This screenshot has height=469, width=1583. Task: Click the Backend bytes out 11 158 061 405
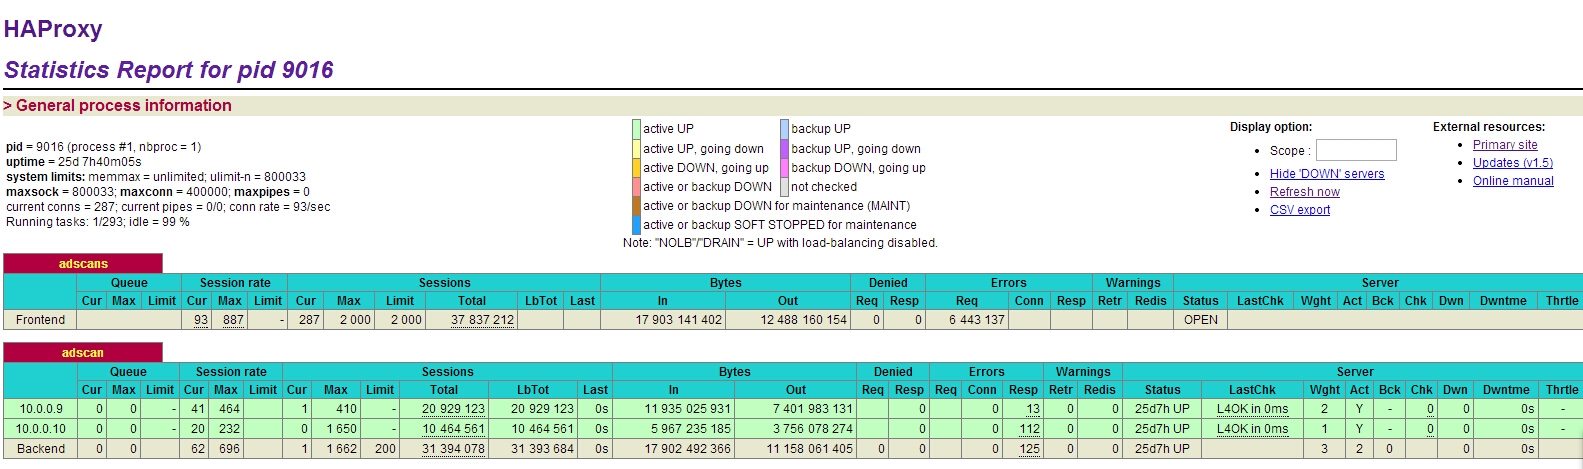click(809, 449)
